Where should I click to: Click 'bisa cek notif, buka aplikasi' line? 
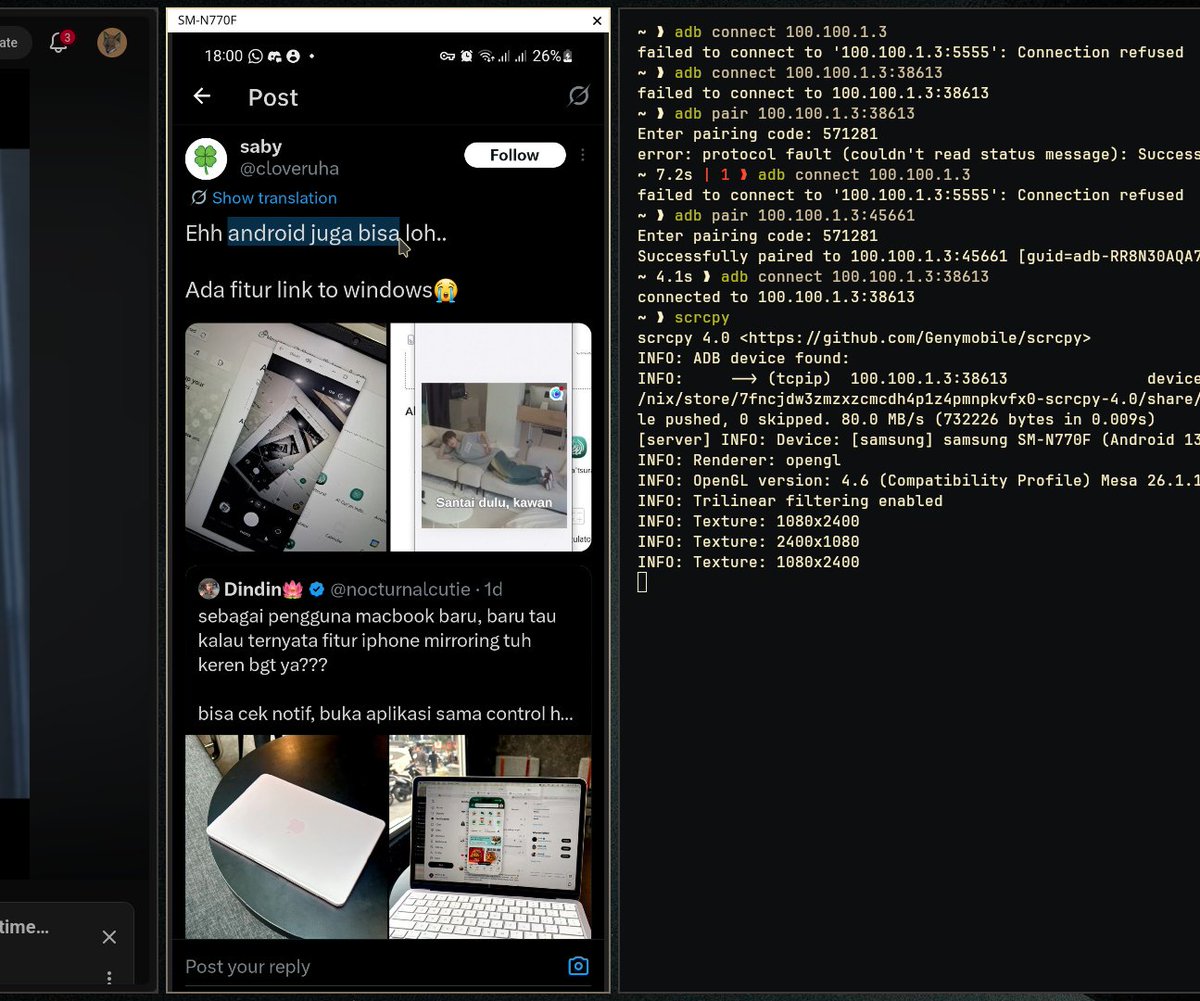385,714
